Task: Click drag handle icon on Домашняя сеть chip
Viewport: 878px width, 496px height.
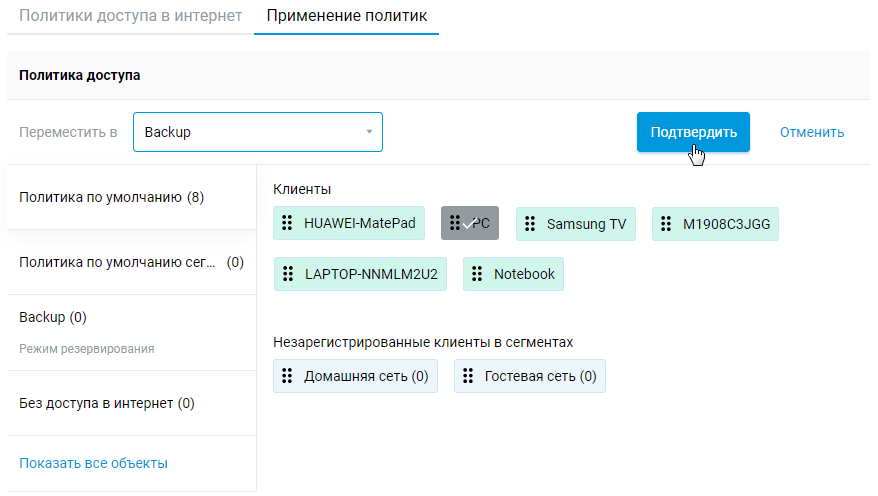Action: [x=287, y=376]
